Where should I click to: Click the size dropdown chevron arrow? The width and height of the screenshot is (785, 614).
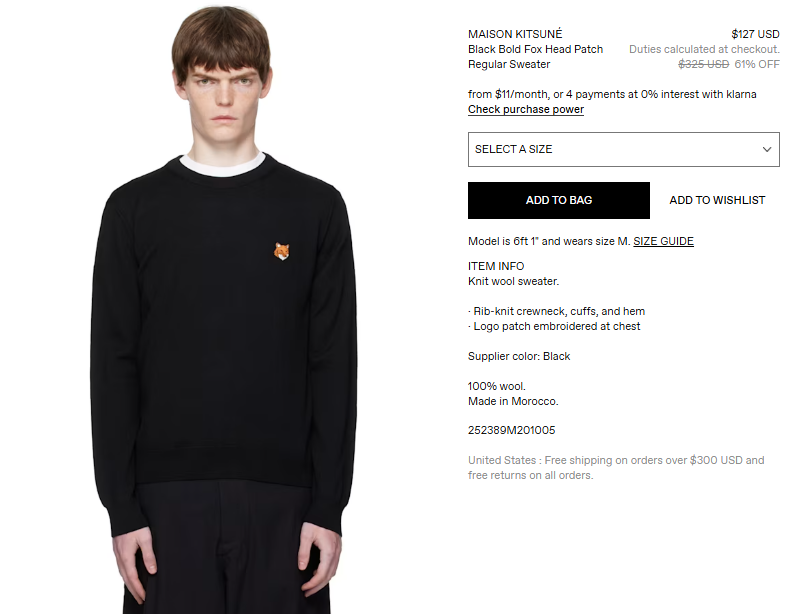pos(766,149)
